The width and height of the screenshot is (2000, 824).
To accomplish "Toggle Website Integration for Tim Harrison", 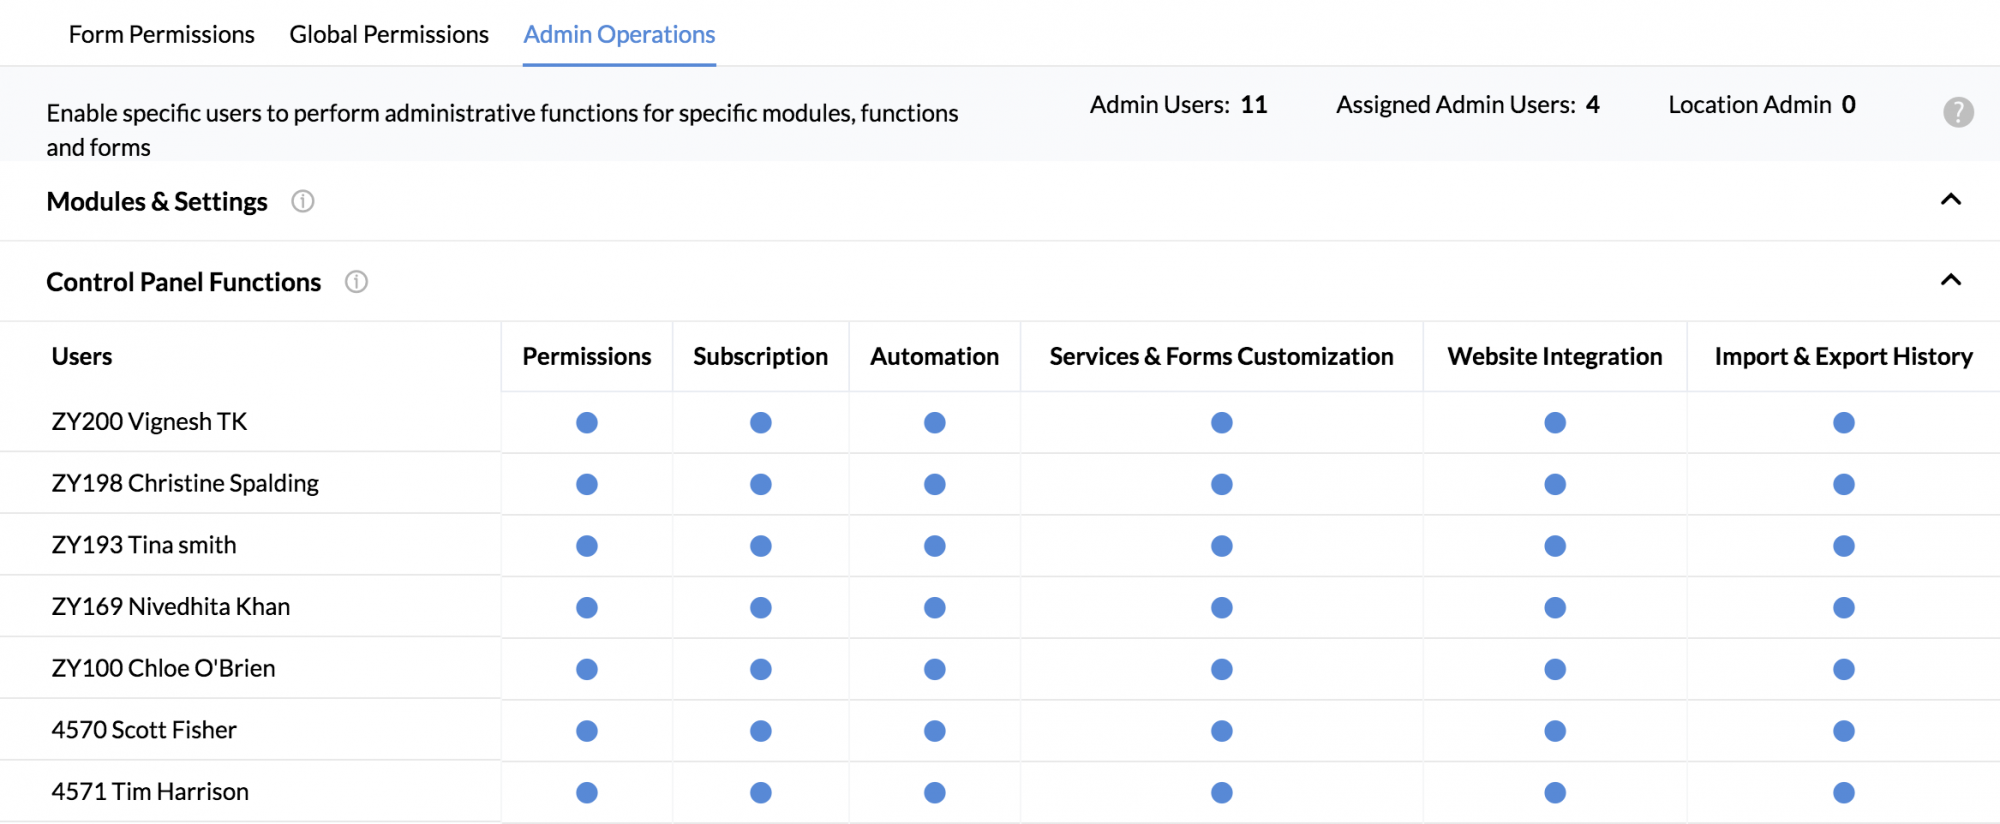I will point(1555,793).
